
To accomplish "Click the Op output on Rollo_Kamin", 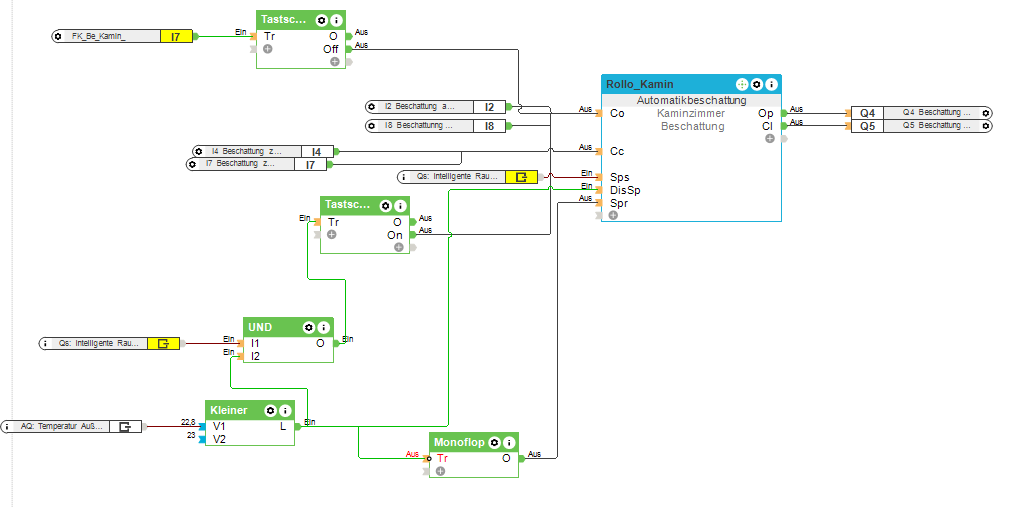I will (x=765, y=114).
